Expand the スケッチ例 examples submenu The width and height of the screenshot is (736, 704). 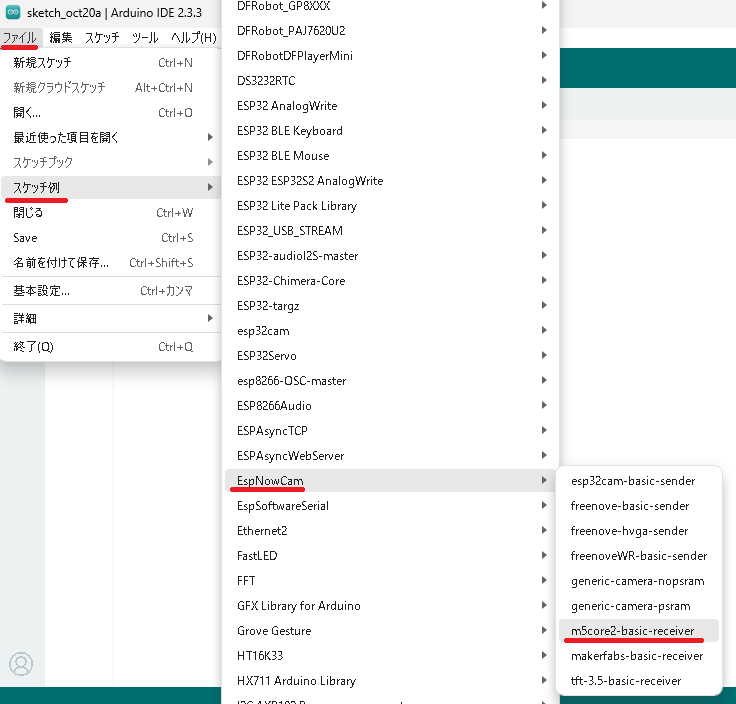tap(111, 187)
